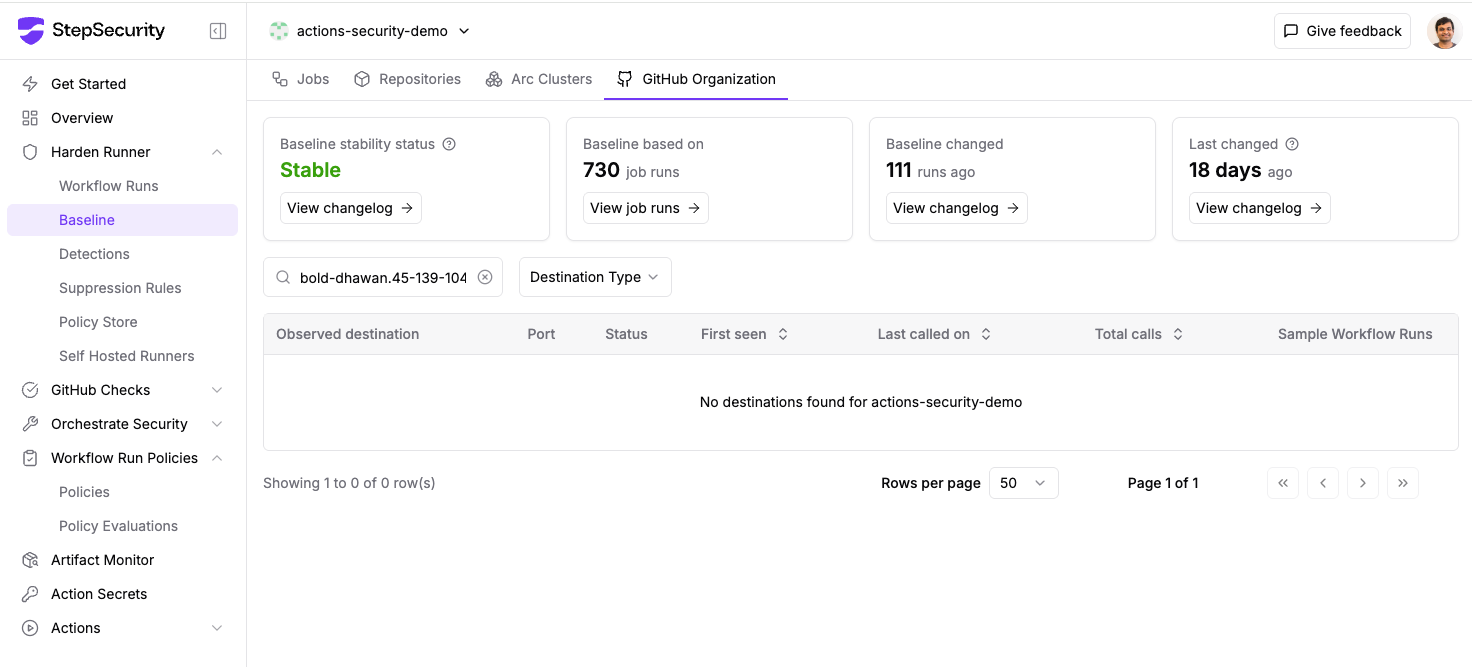Image resolution: width=1472 pixels, height=667 pixels.
Task: Open the Rows per page dropdown
Action: 1023,483
